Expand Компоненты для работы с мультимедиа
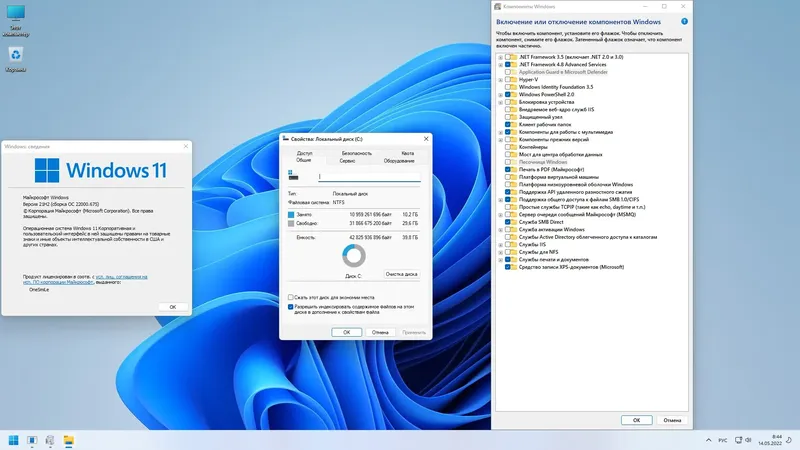Viewport: 800px width, 450px height. [501, 133]
